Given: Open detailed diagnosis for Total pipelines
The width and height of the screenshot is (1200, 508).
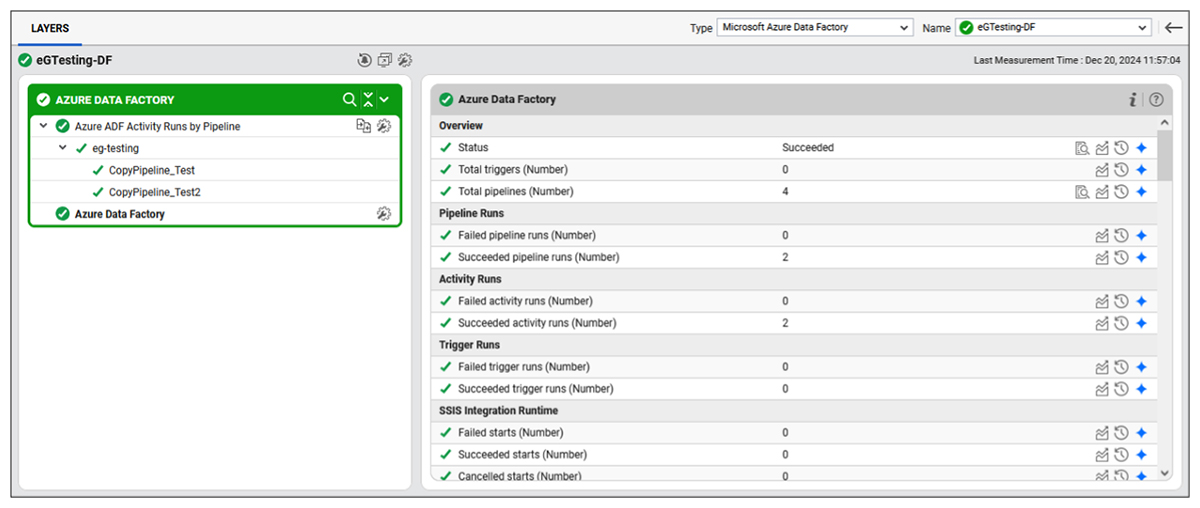Looking at the screenshot, I should (1081, 192).
